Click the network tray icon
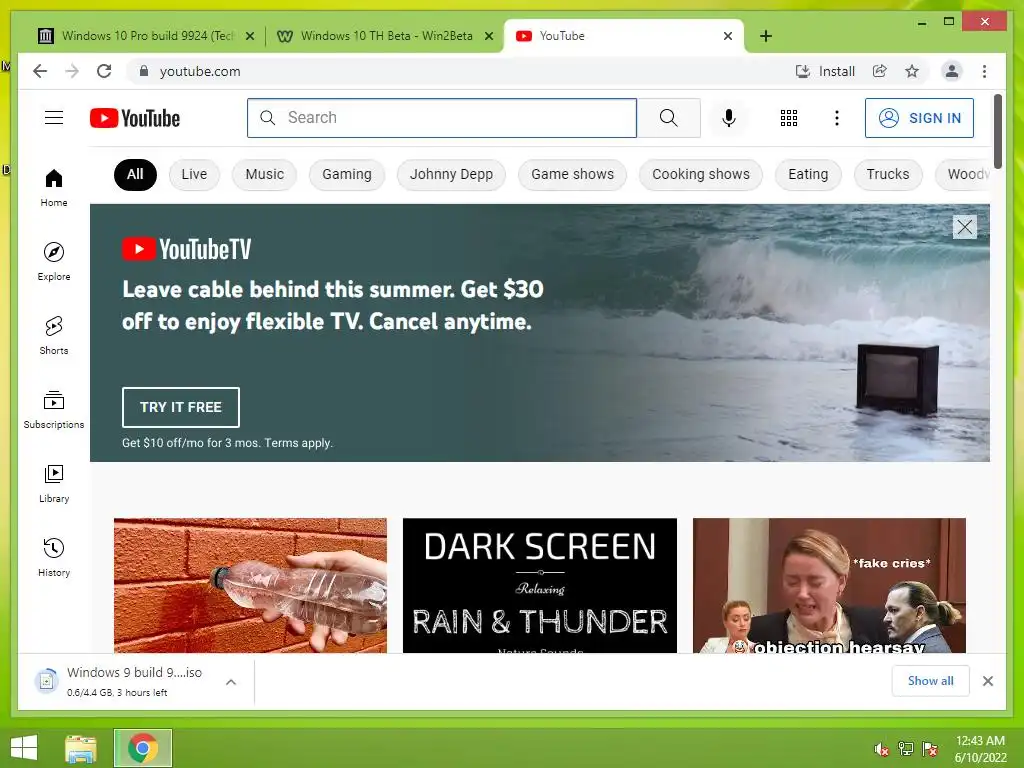 point(905,749)
